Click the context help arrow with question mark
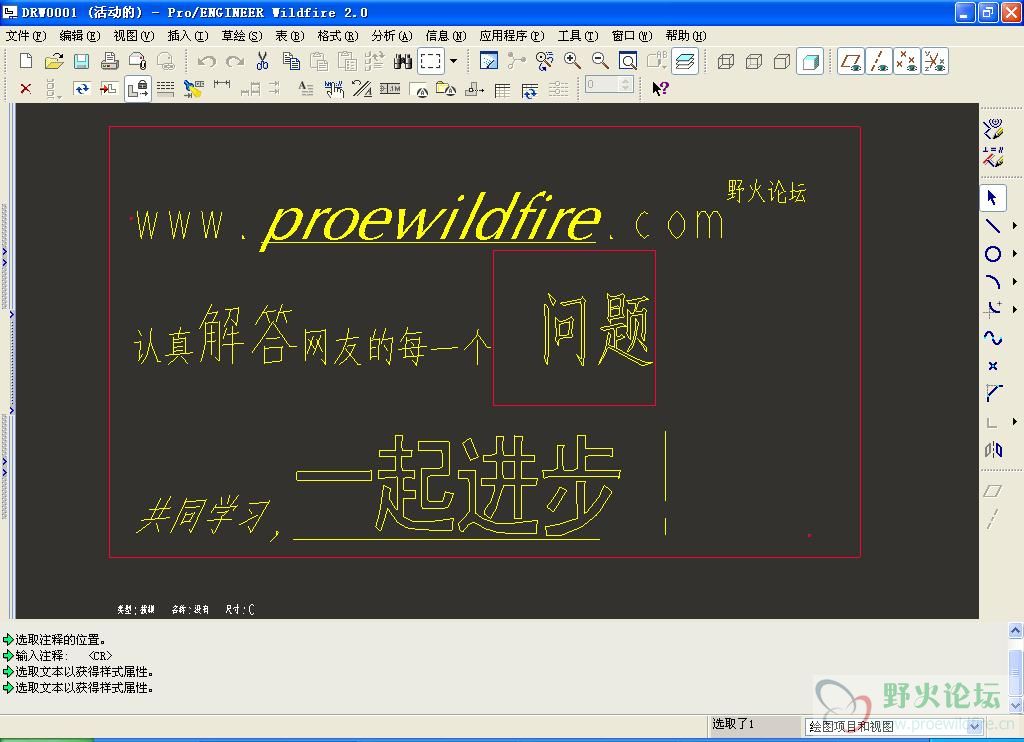Image resolution: width=1024 pixels, height=742 pixels. 660,88
